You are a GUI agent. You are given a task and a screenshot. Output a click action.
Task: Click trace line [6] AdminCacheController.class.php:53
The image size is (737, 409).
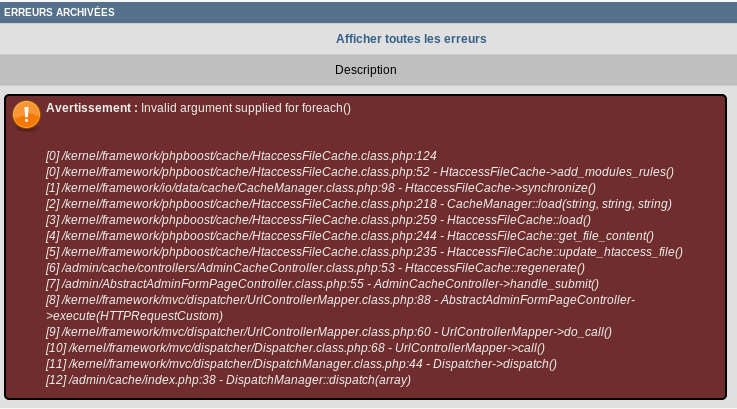point(315,268)
